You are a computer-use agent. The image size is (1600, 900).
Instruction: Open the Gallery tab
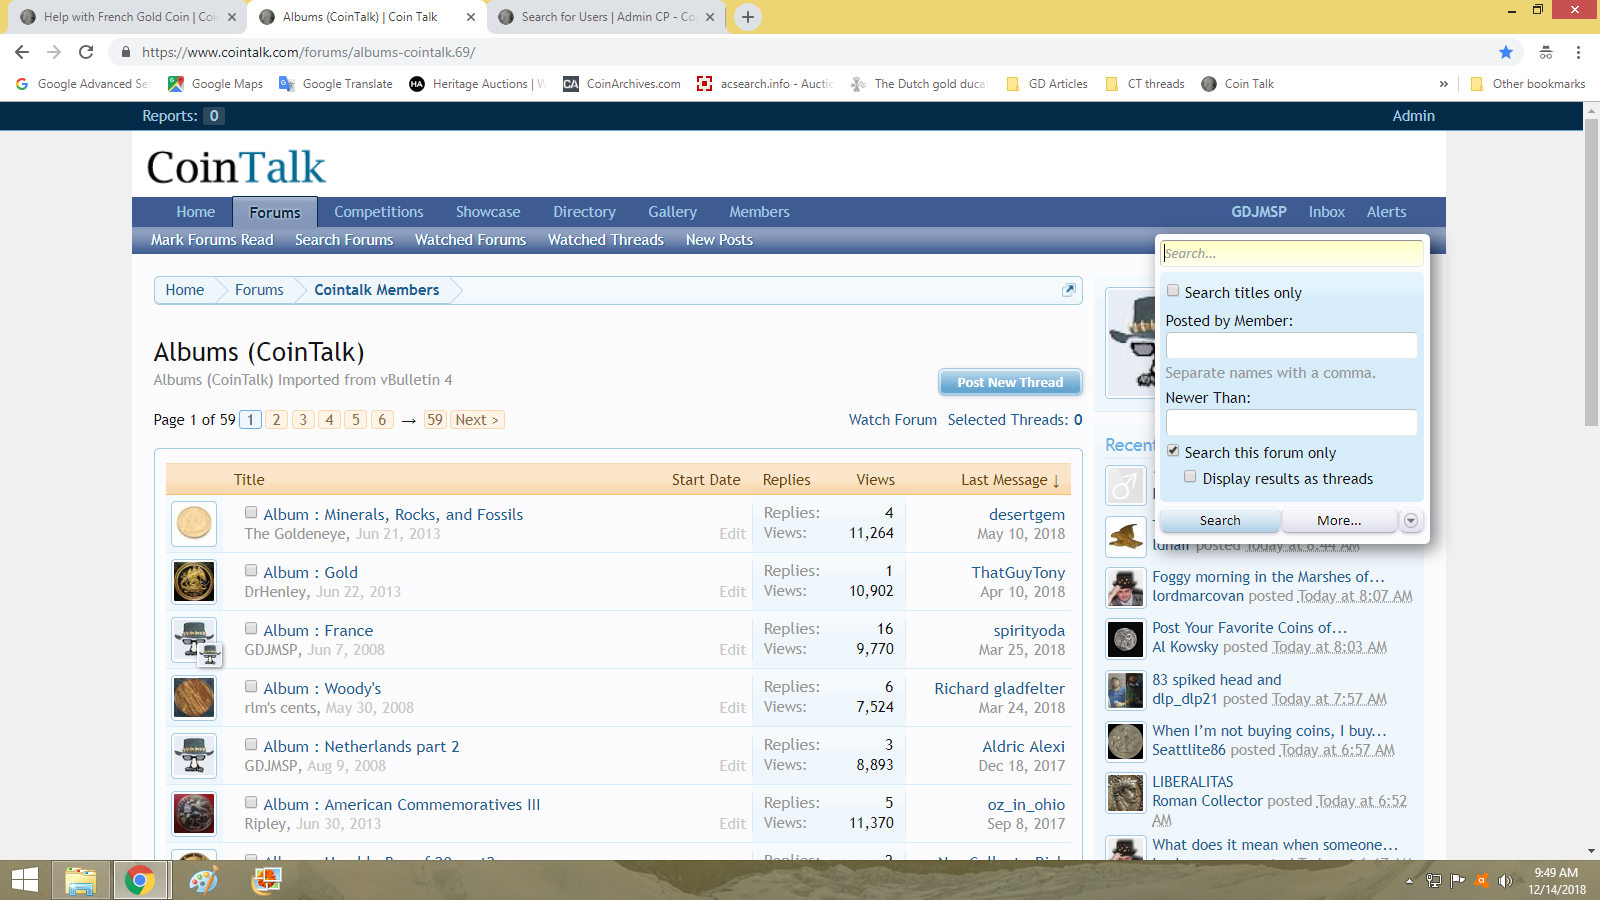672,212
